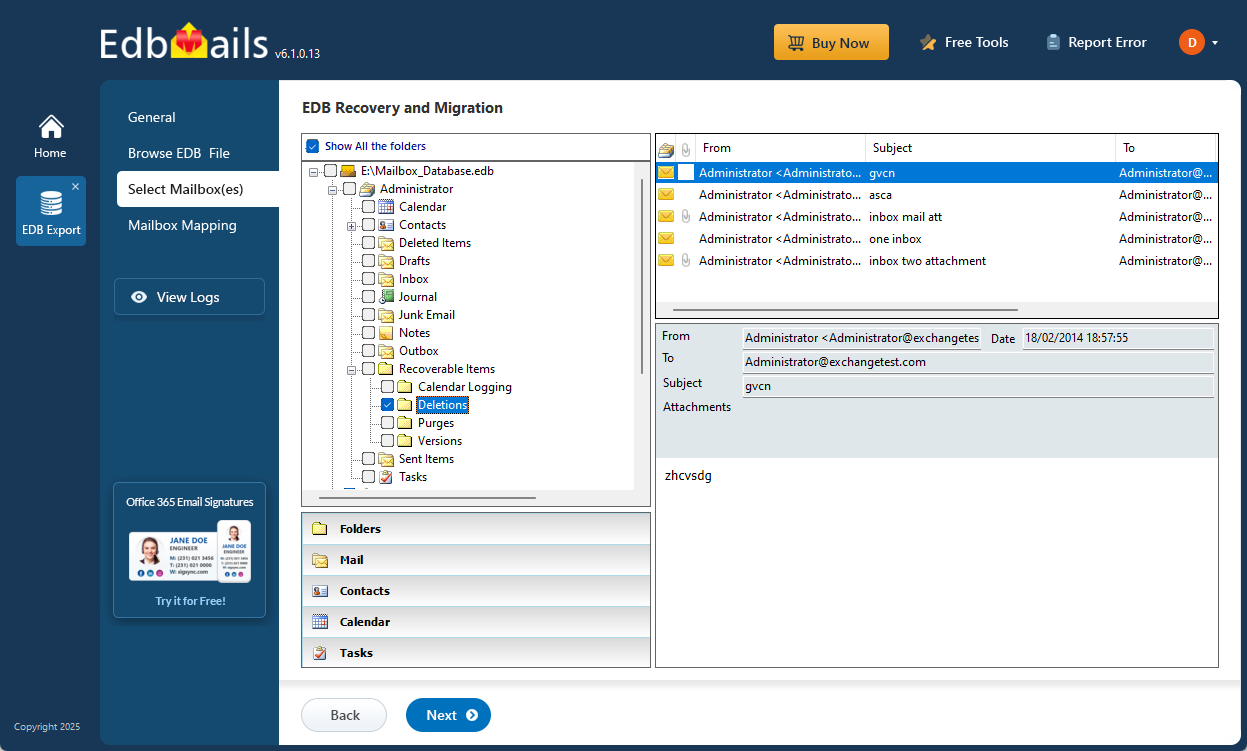Image resolution: width=1247 pixels, height=751 pixels.
Task: Click the Report Error clipboard icon
Action: 1053,42
